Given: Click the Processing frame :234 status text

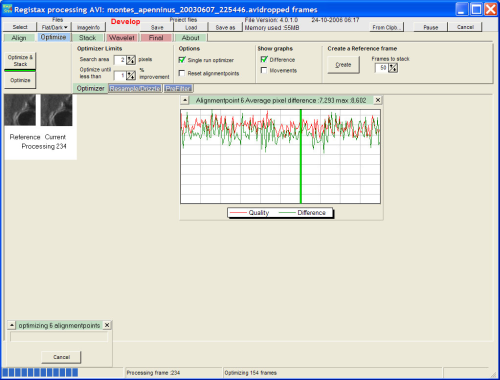Looking at the screenshot, I should pos(153,373).
